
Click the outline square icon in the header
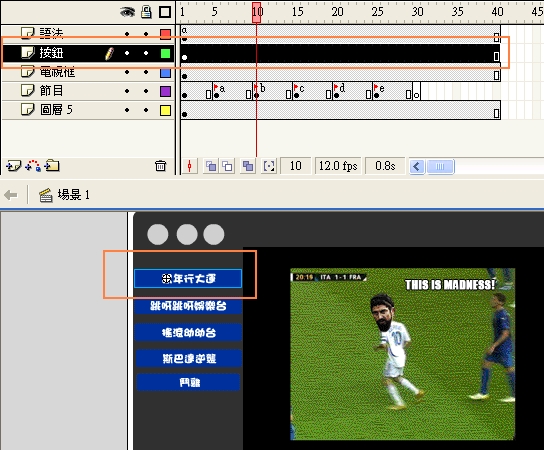165,12
